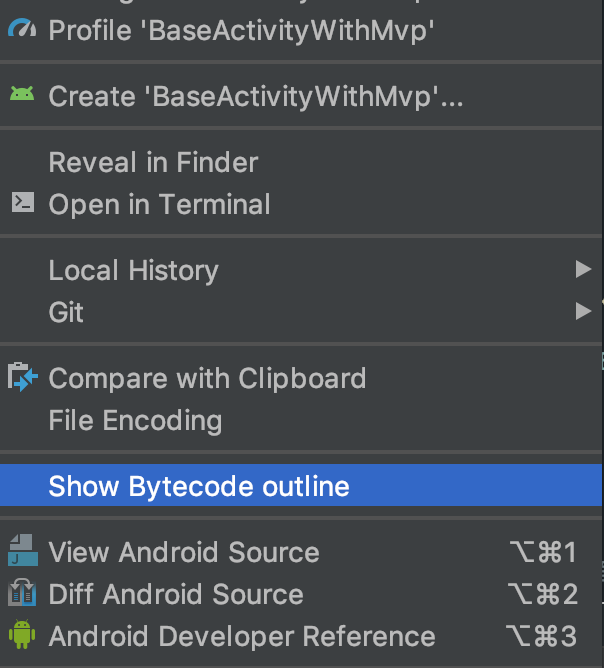
Task: Select Profile 'BaseActivityWithMvp' menu entry
Action: click(241, 30)
